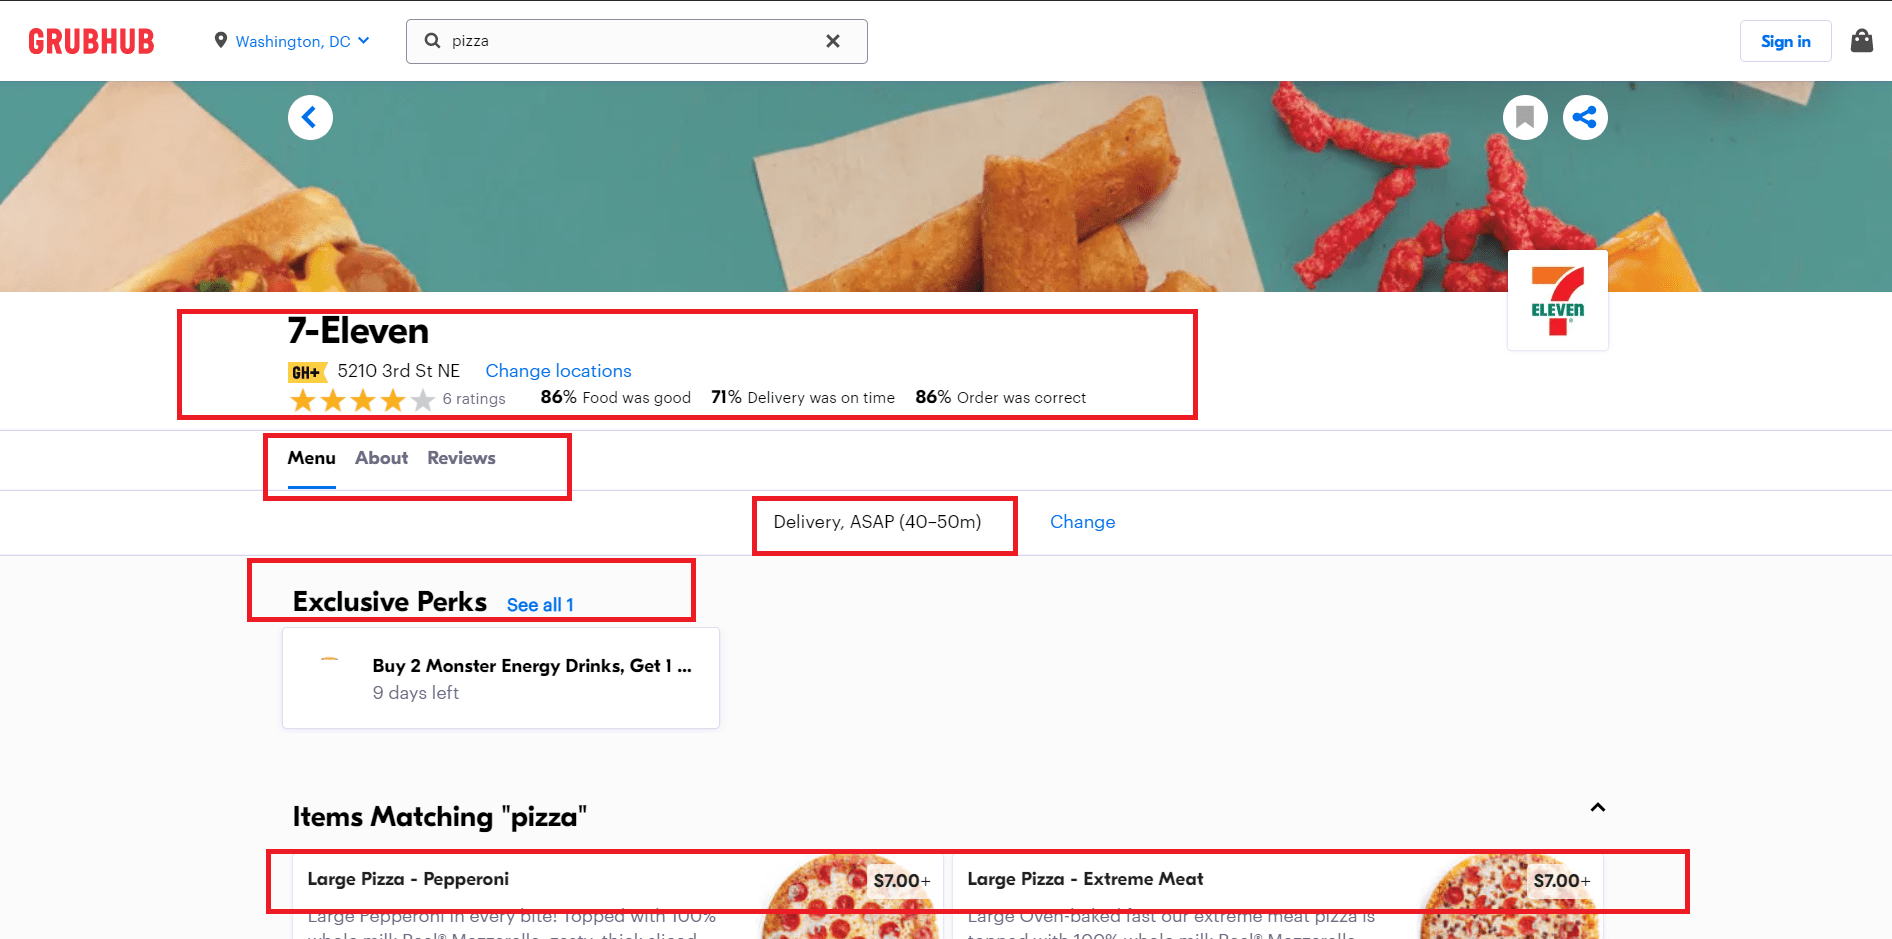Image resolution: width=1892 pixels, height=939 pixels.
Task: Go to the Grubhub home logo
Action: pyautogui.click(x=91, y=41)
